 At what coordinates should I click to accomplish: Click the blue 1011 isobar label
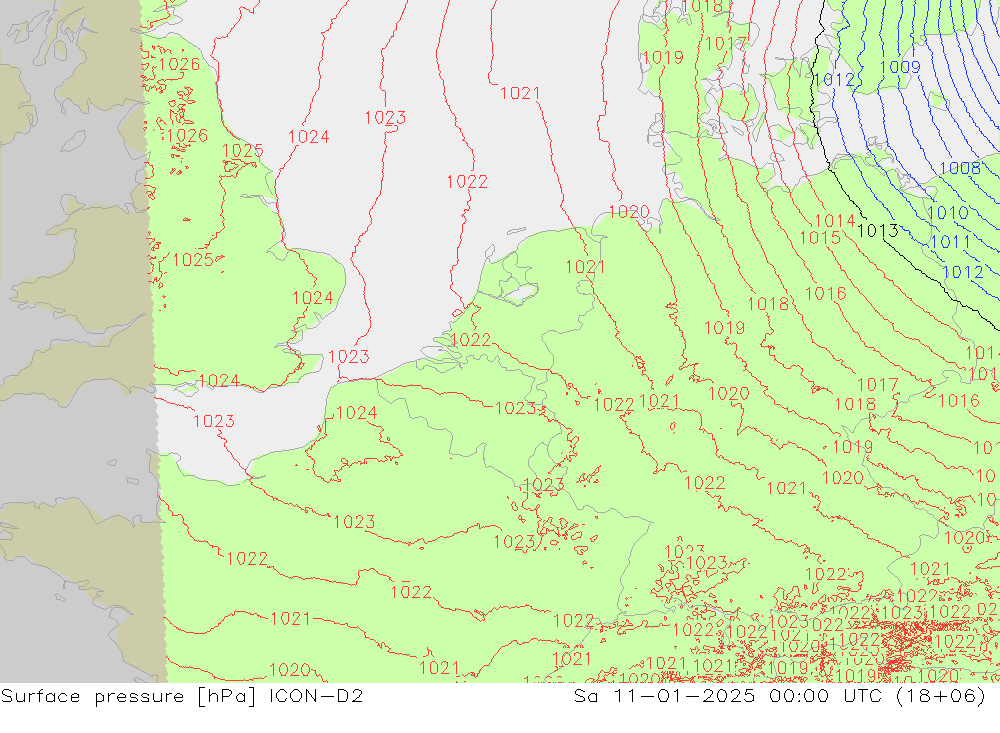pos(950,242)
